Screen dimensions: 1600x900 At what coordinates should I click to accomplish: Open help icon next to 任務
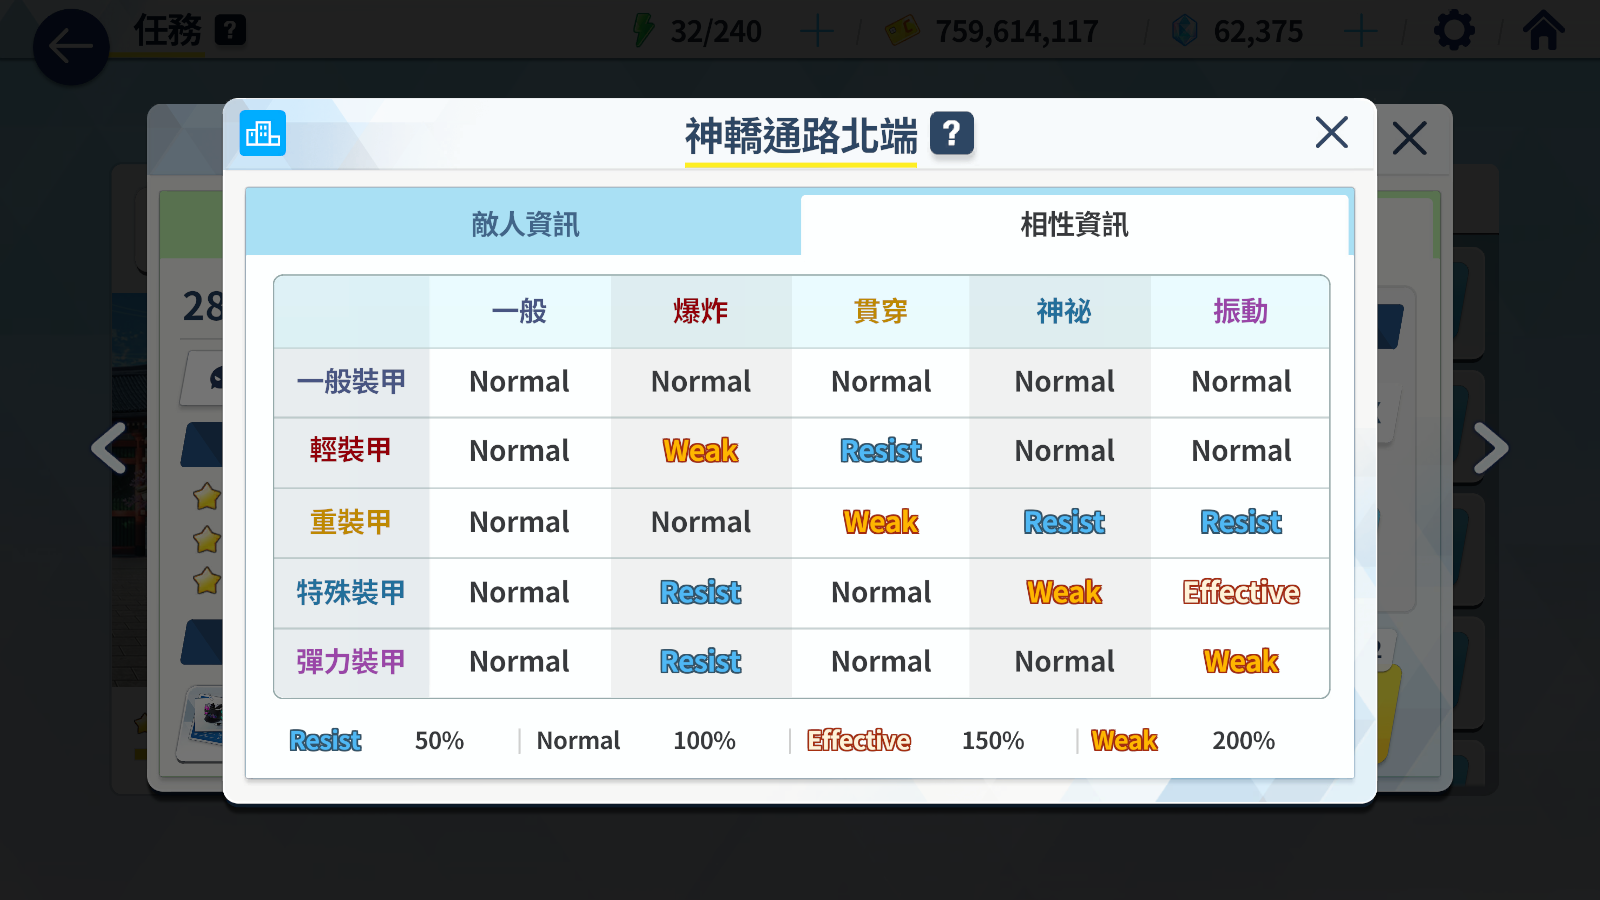tap(230, 30)
